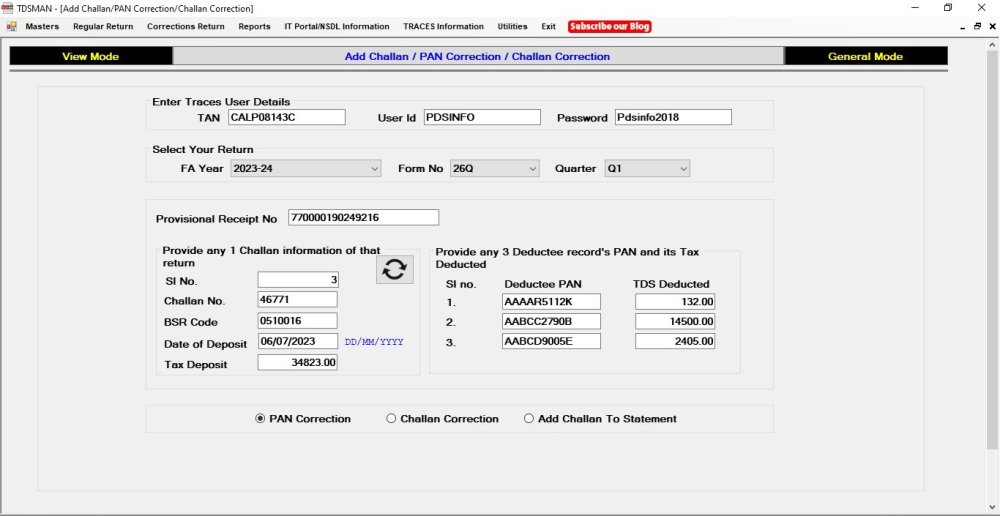Screen dimensions: 1000x516
Task: Click the Date of Deposit field
Action: (298, 341)
